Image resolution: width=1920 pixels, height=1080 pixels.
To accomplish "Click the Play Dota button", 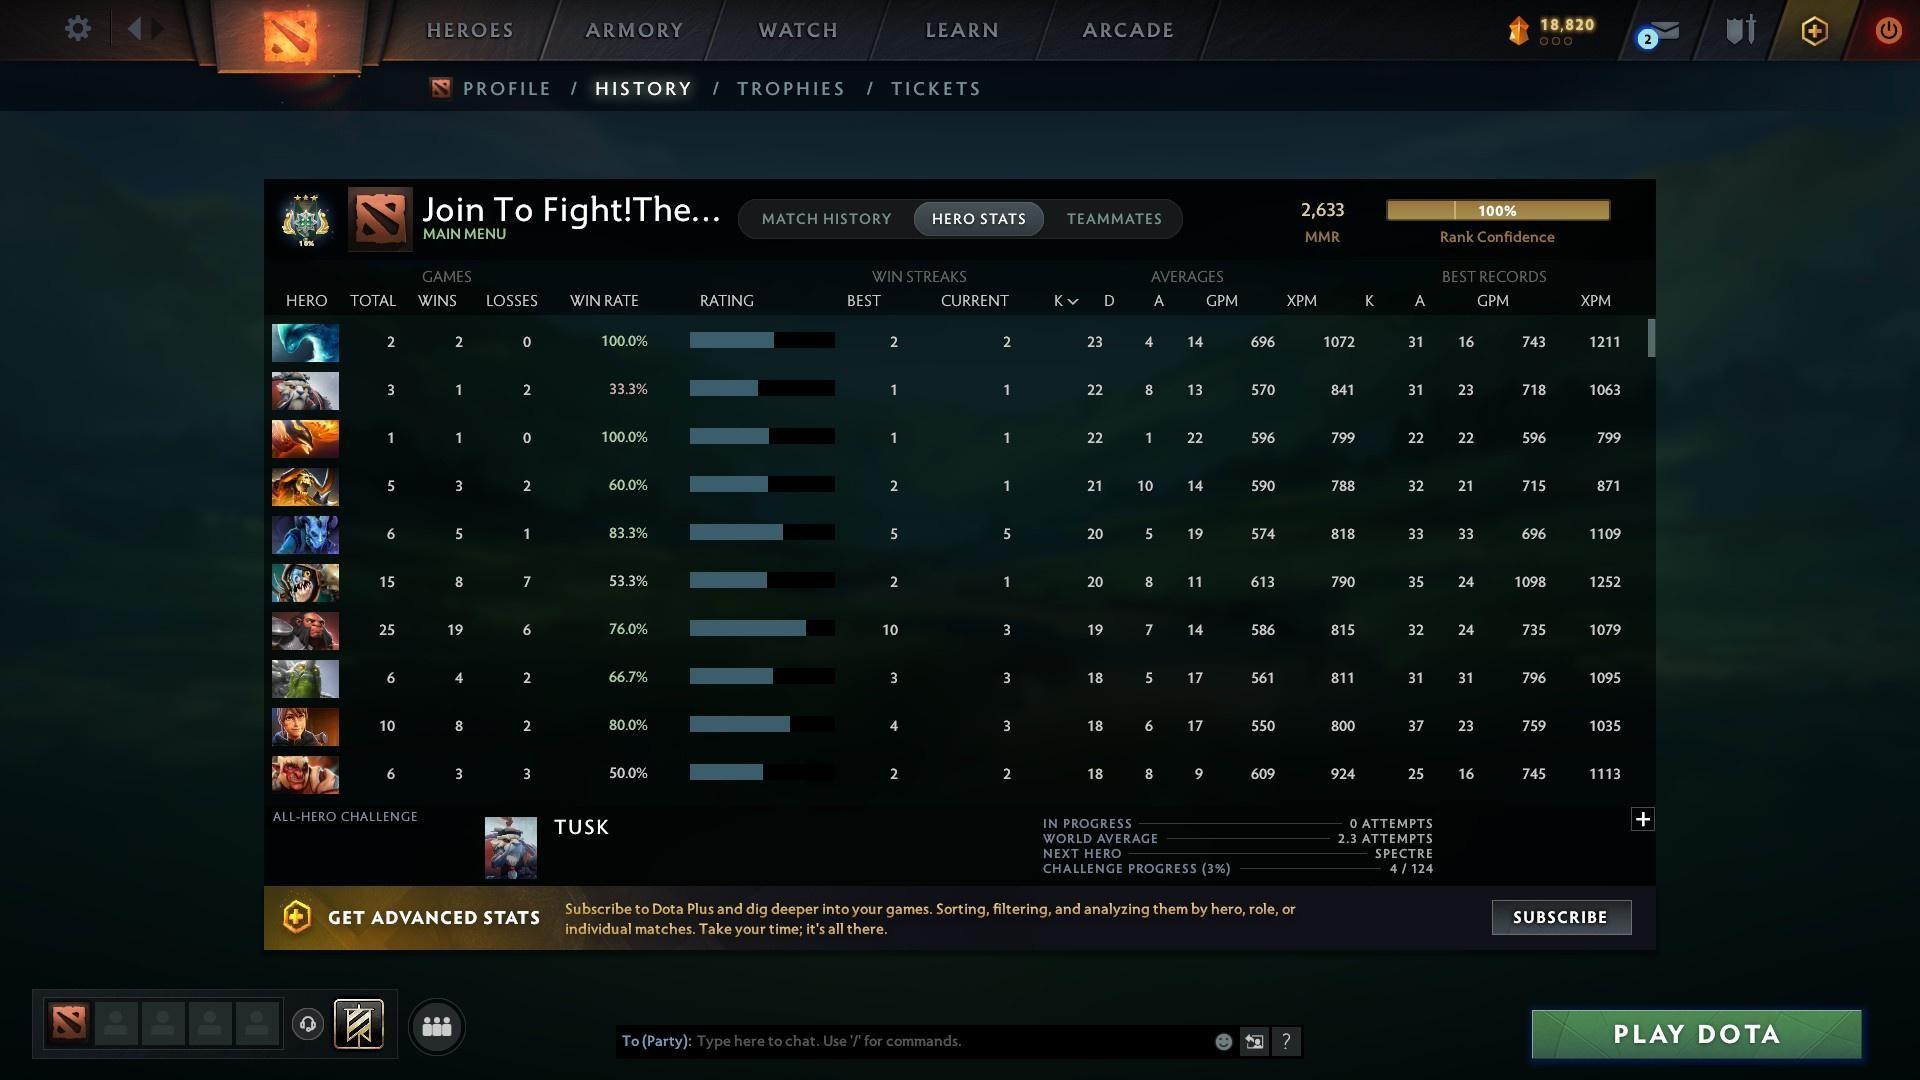I will 1695,1034.
